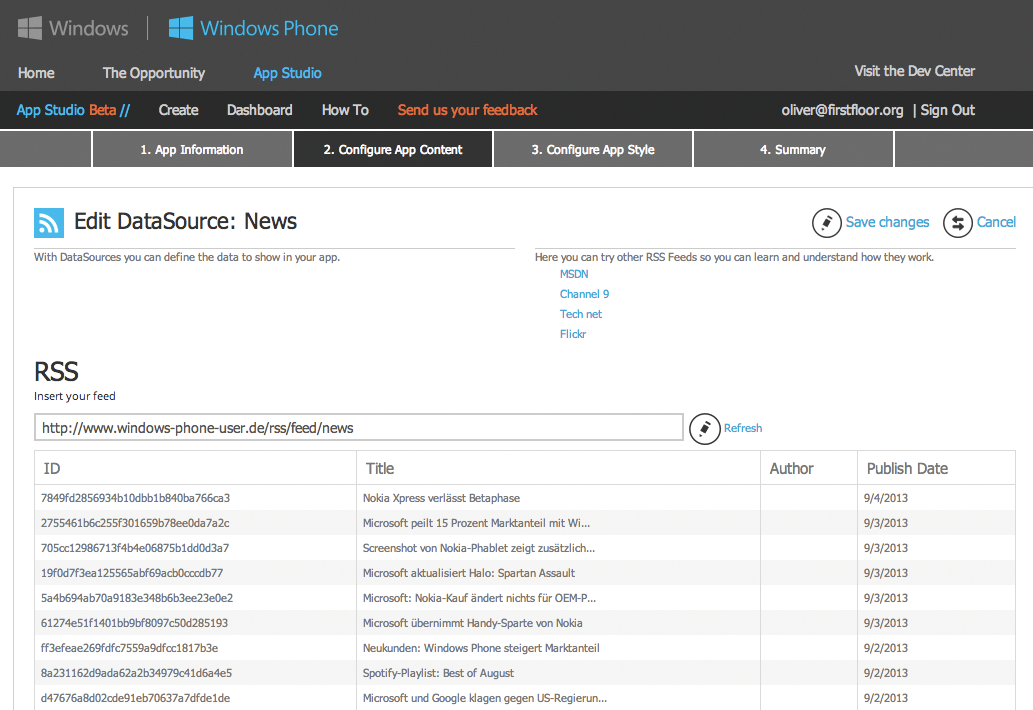Click the Windows Phone brand text
The width and height of the screenshot is (1033, 710).
[x=269, y=28]
